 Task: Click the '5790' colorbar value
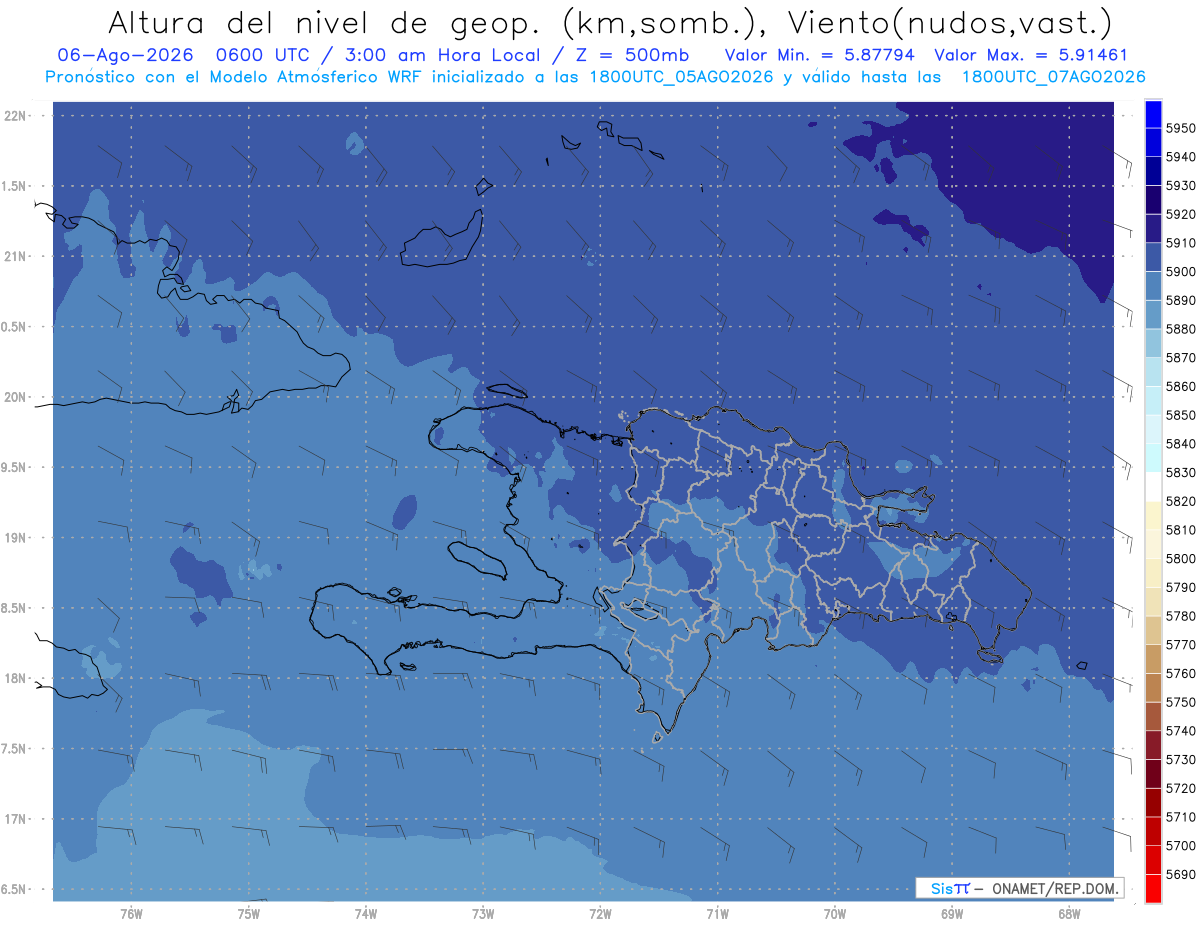[x=1180, y=587]
